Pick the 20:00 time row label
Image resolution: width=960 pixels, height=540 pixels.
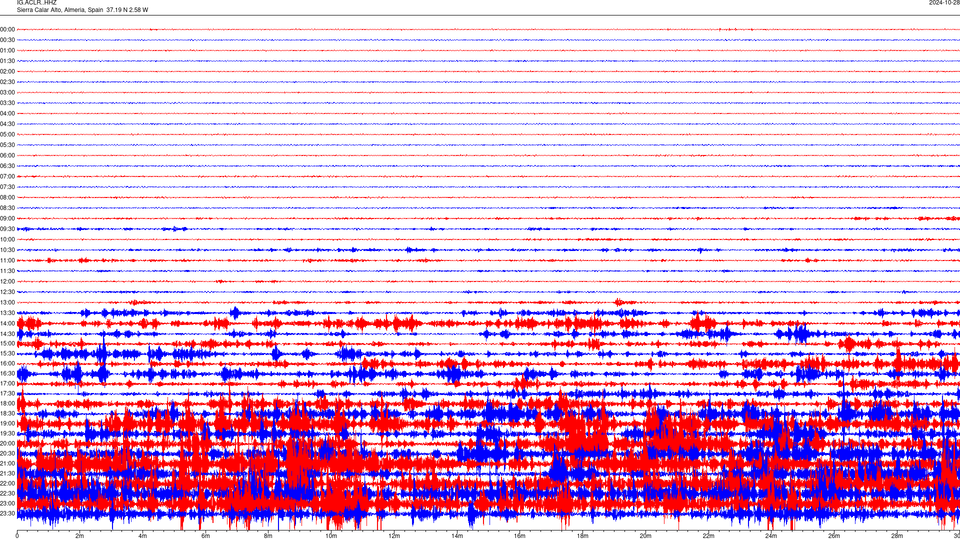point(7,443)
